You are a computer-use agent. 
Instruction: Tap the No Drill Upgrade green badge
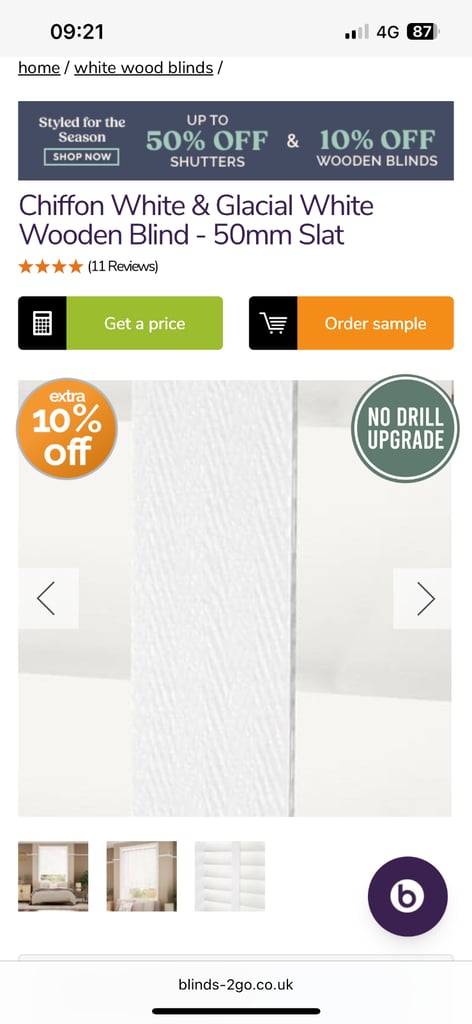[x=405, y=429]
